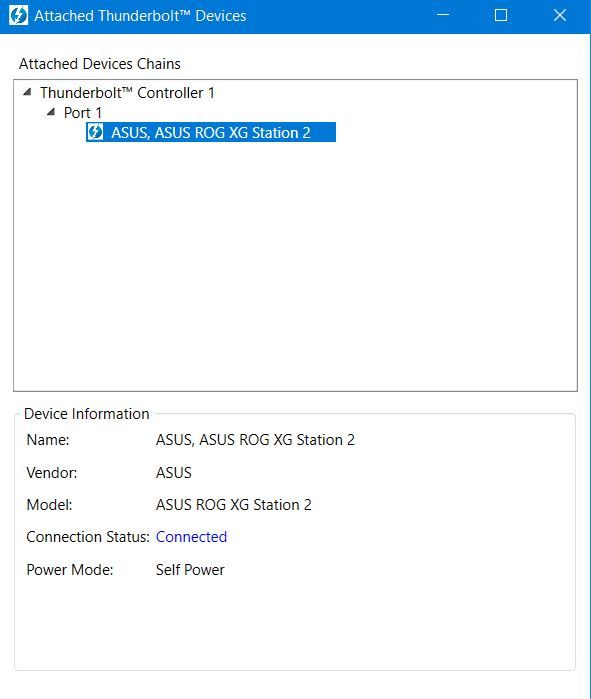The height and width of the screenshot is (699, 591).
Task: Click the Device Information group label
Action: [x=86, y=414]
